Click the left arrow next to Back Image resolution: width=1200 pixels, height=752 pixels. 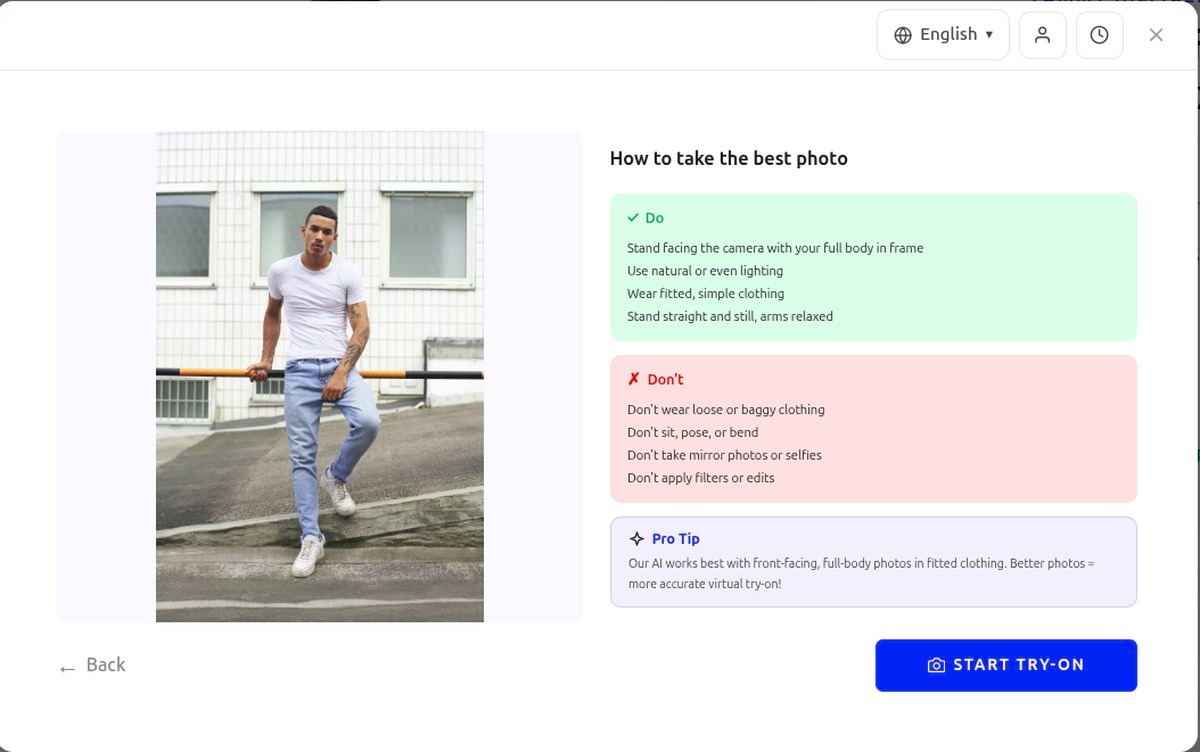(x=66, y=665)
